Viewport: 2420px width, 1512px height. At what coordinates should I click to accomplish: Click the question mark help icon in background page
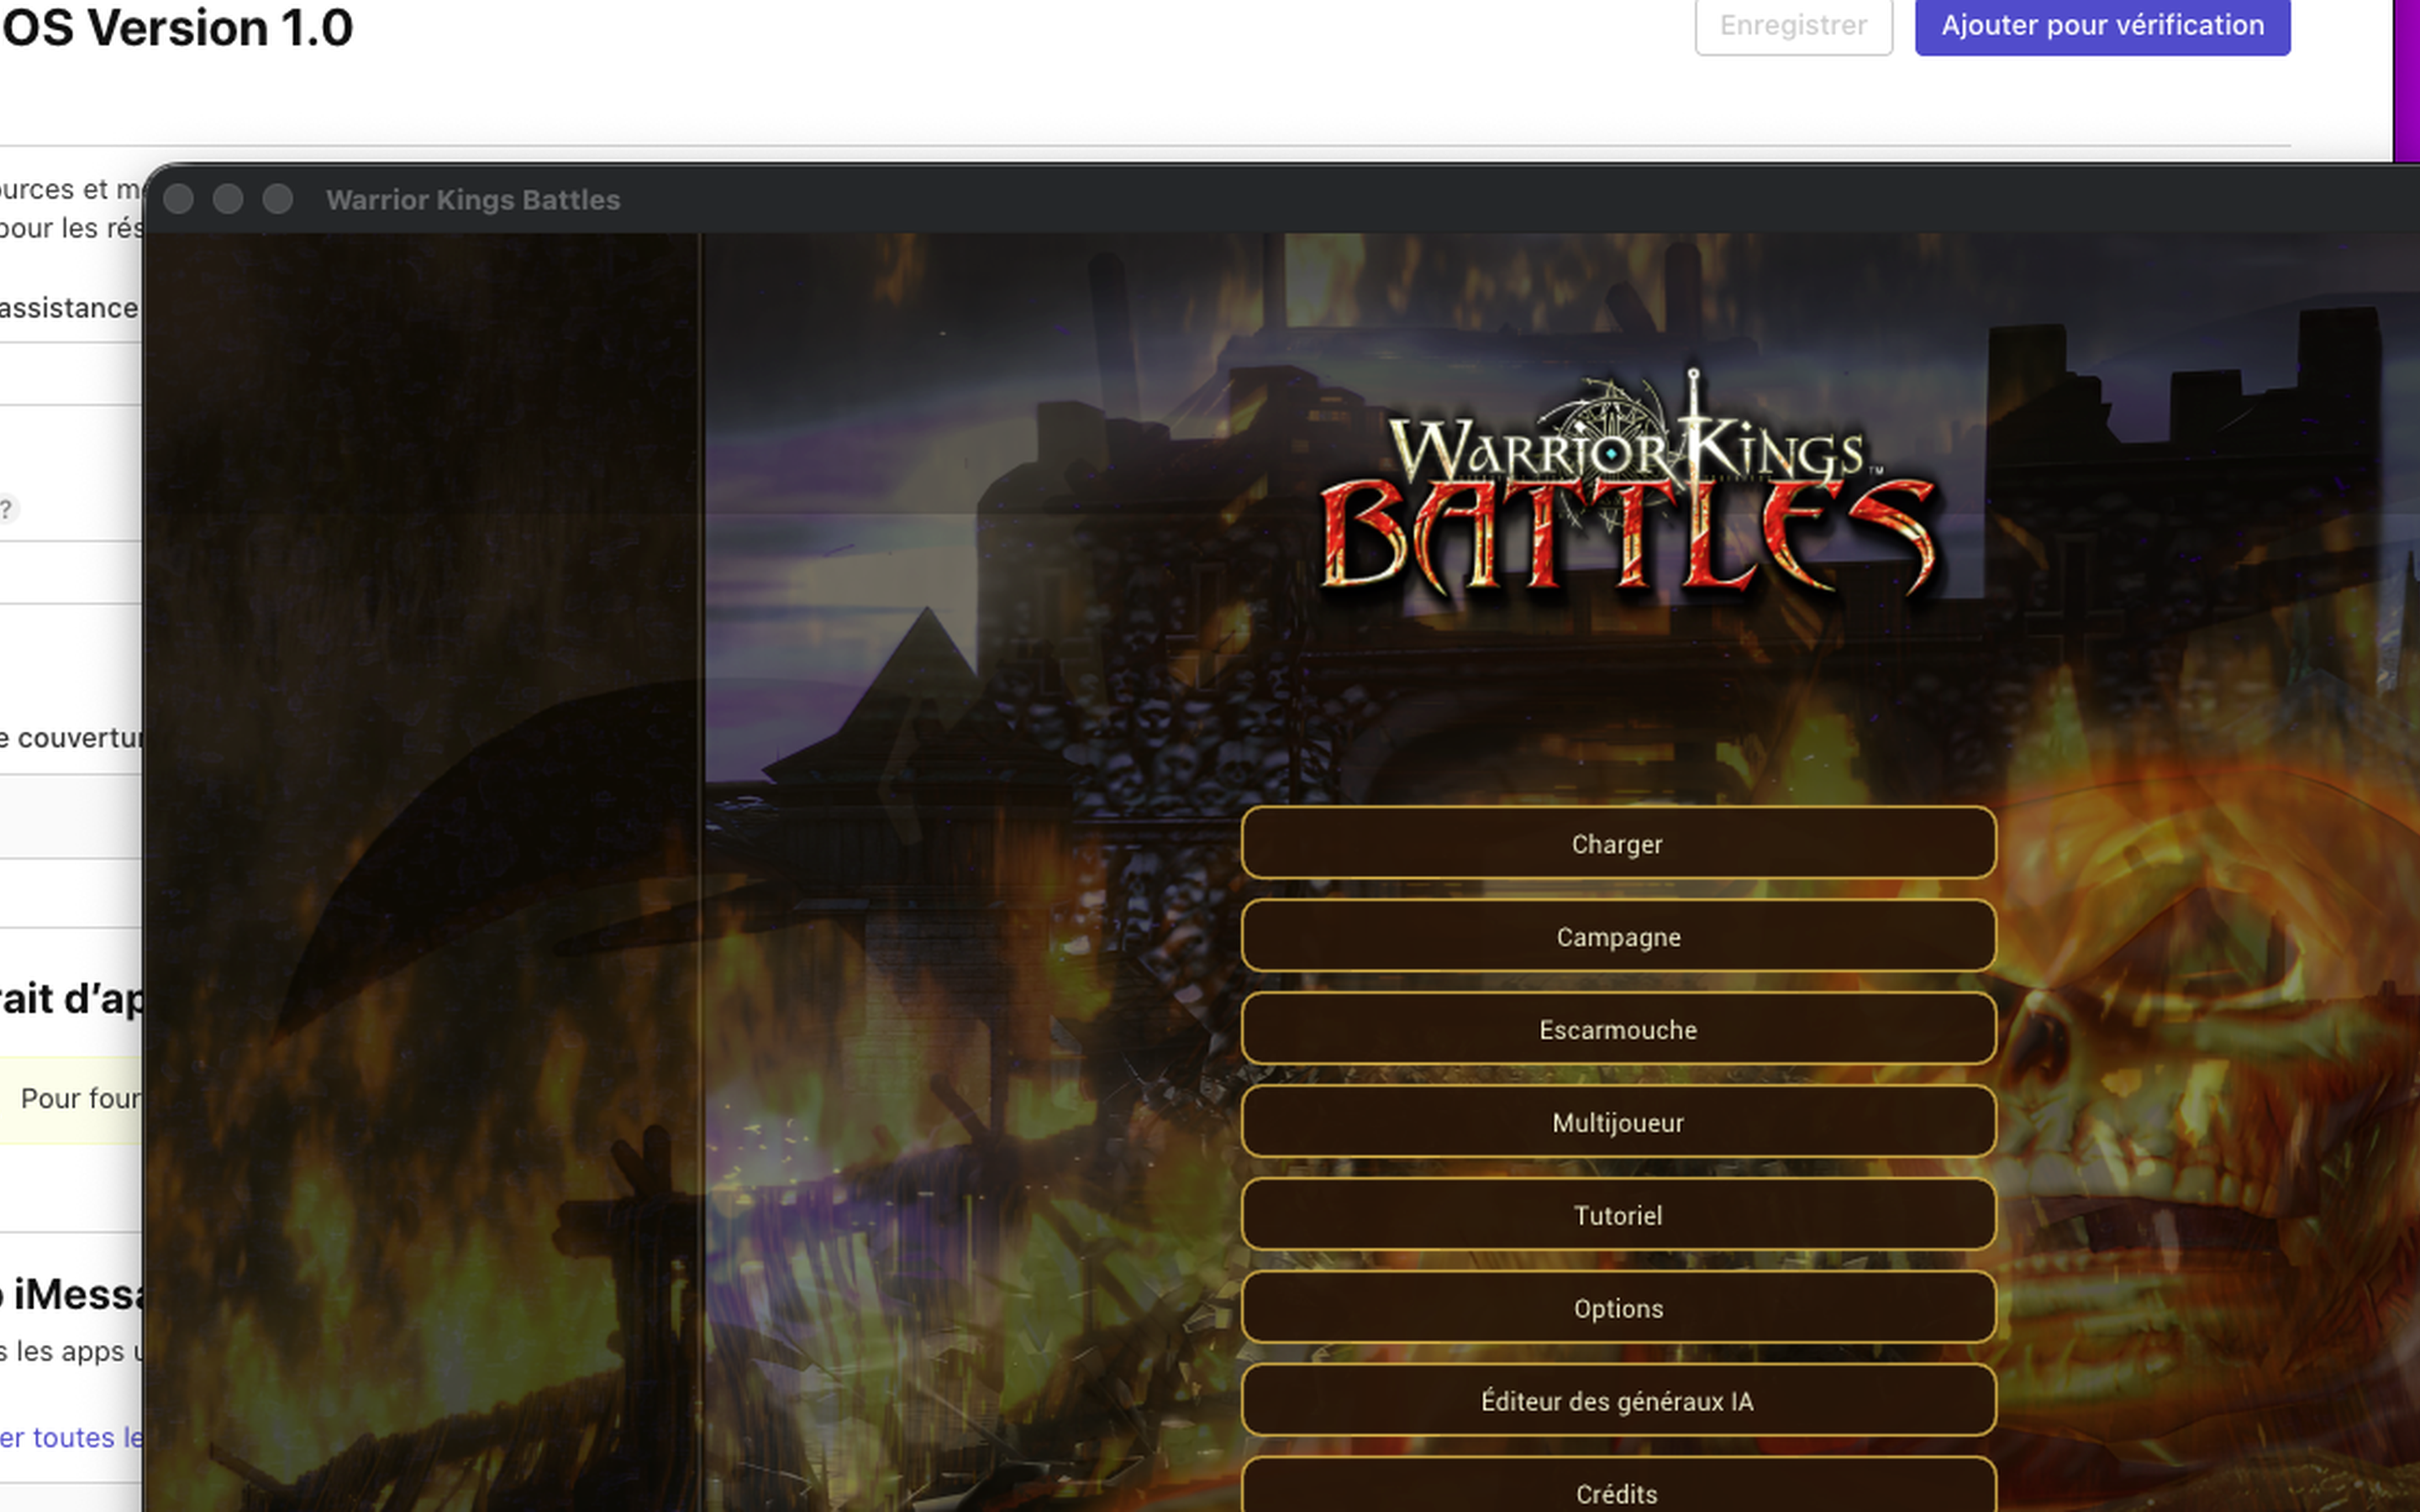click(6, 509)
